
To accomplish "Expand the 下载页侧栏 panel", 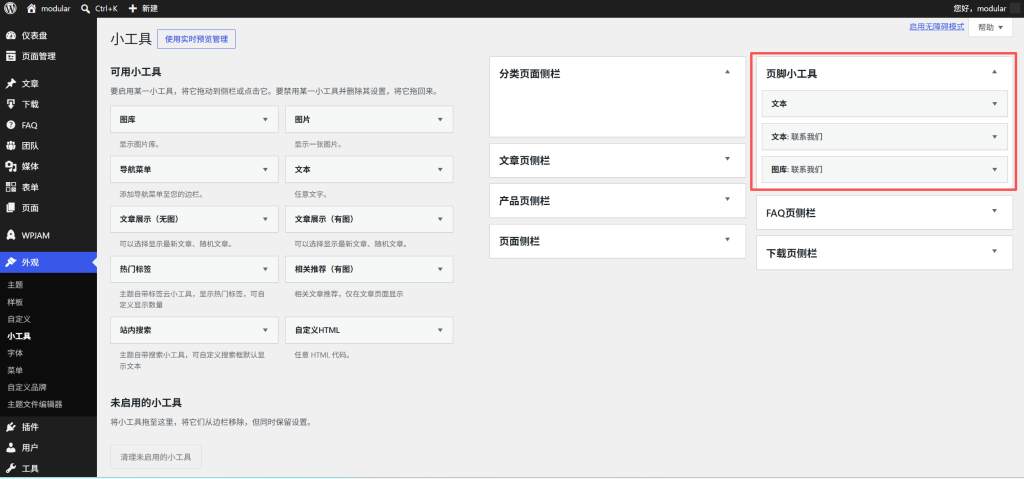I will click(x=994, y=251).
